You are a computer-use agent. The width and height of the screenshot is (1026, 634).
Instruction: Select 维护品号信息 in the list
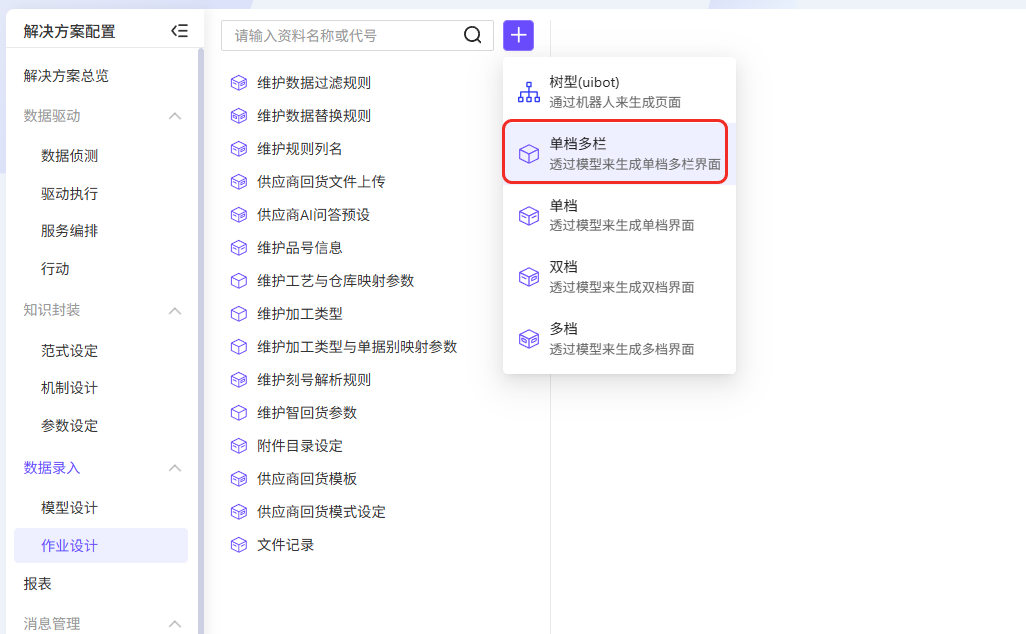(300, 248)
